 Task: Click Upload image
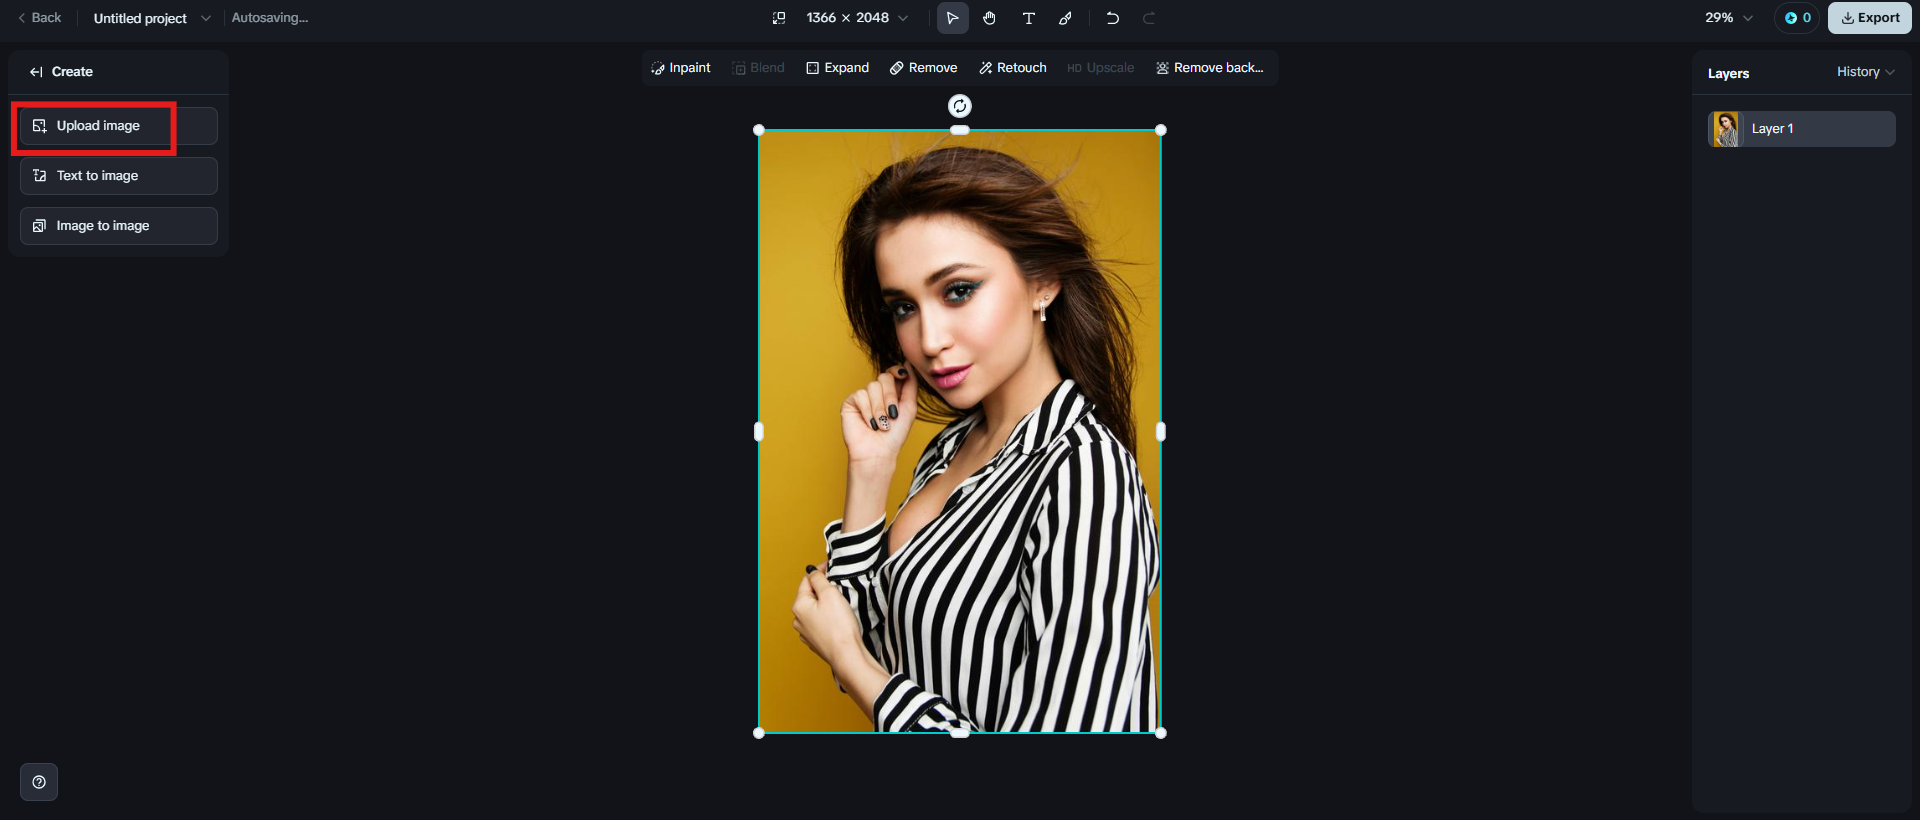119,126
